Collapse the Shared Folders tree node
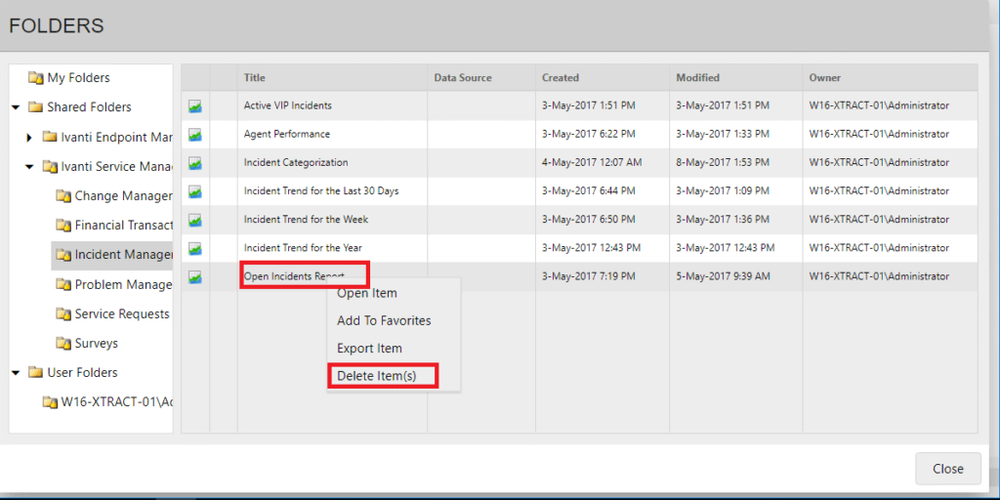The width and height of the screenshot is (1000, 500). pyautogui.click(x=15, y=107)
